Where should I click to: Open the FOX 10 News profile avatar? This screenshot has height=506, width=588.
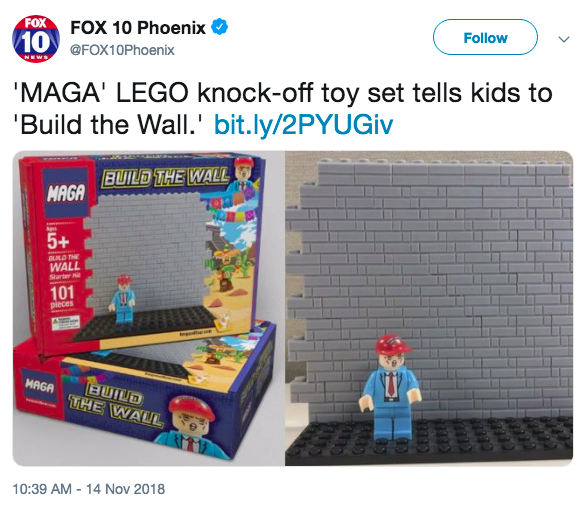36,39
